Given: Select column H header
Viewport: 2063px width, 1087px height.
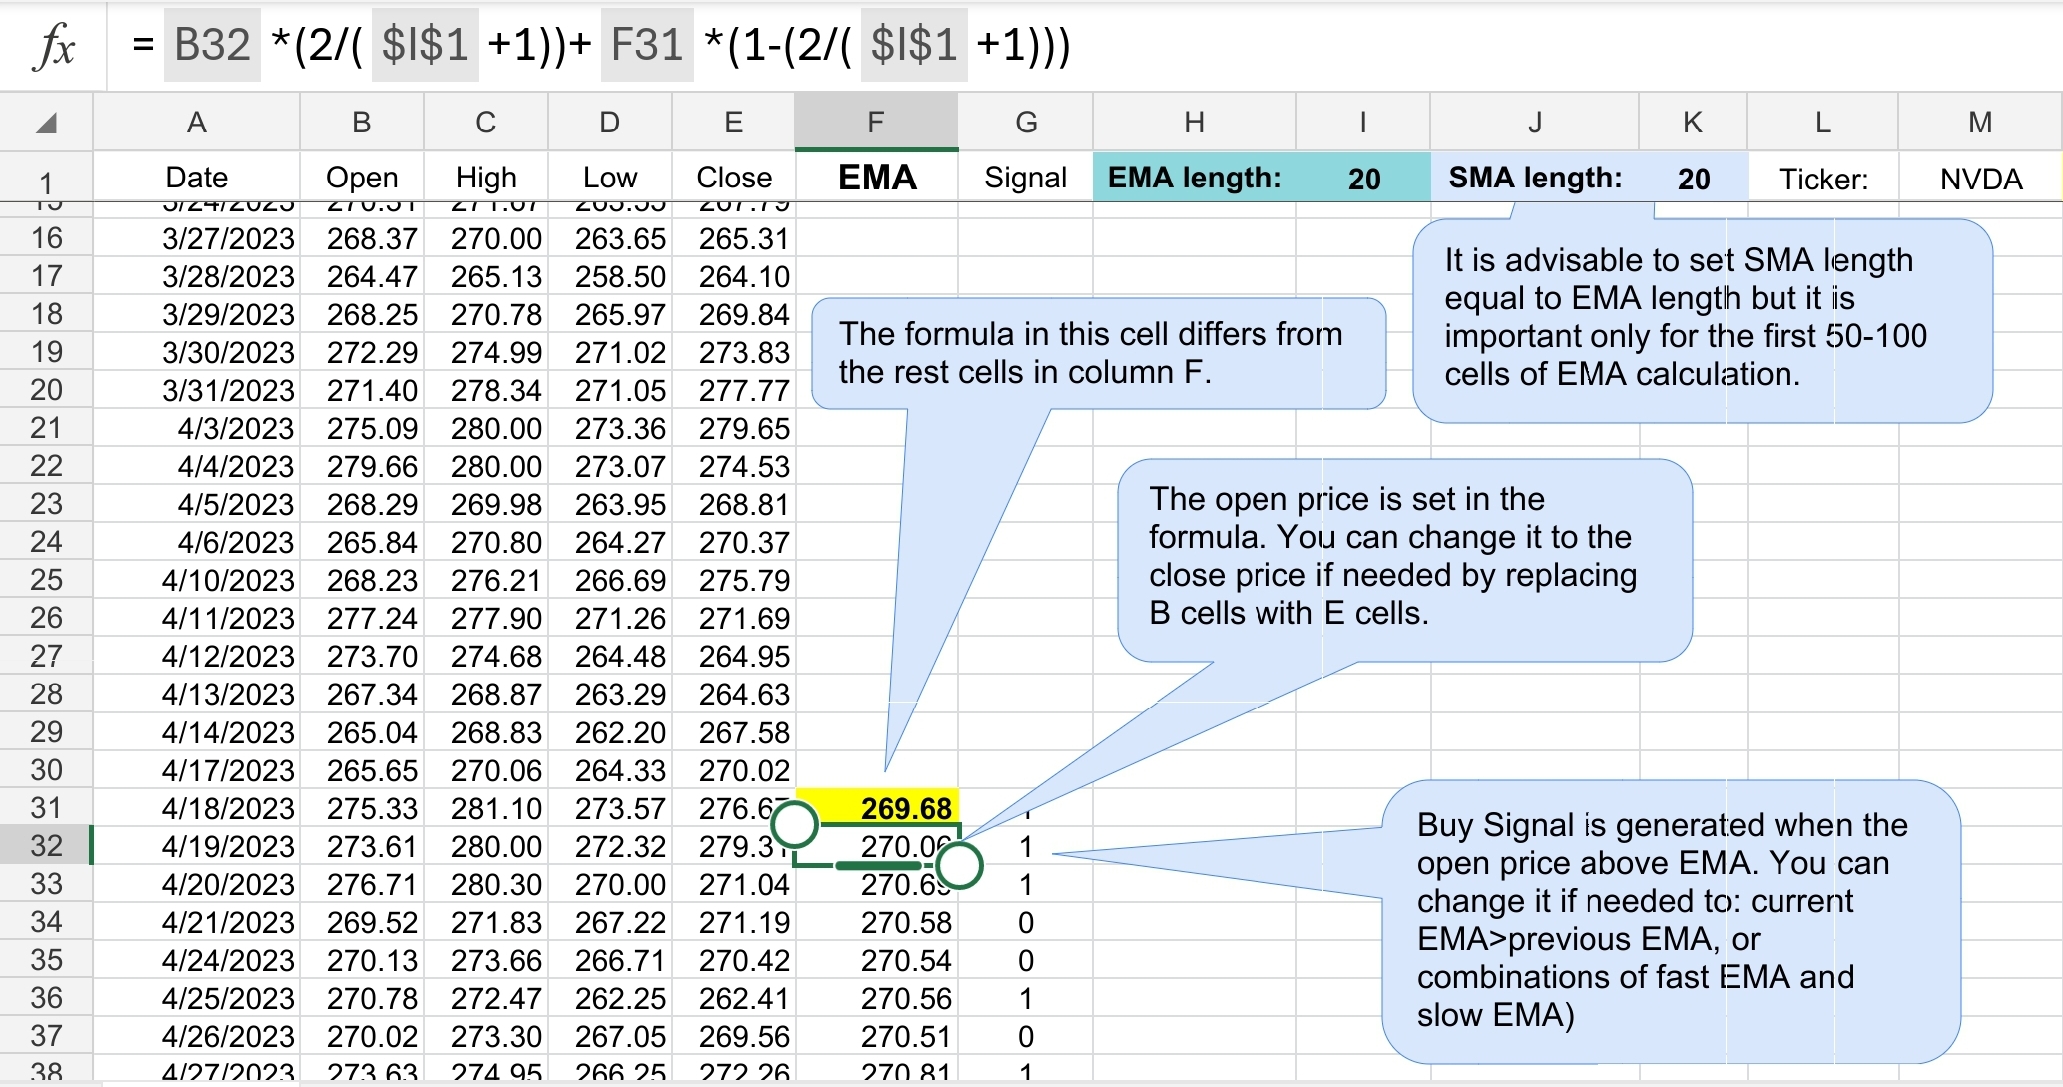Looking at the screenshot, I should [x=1194, y=122].
